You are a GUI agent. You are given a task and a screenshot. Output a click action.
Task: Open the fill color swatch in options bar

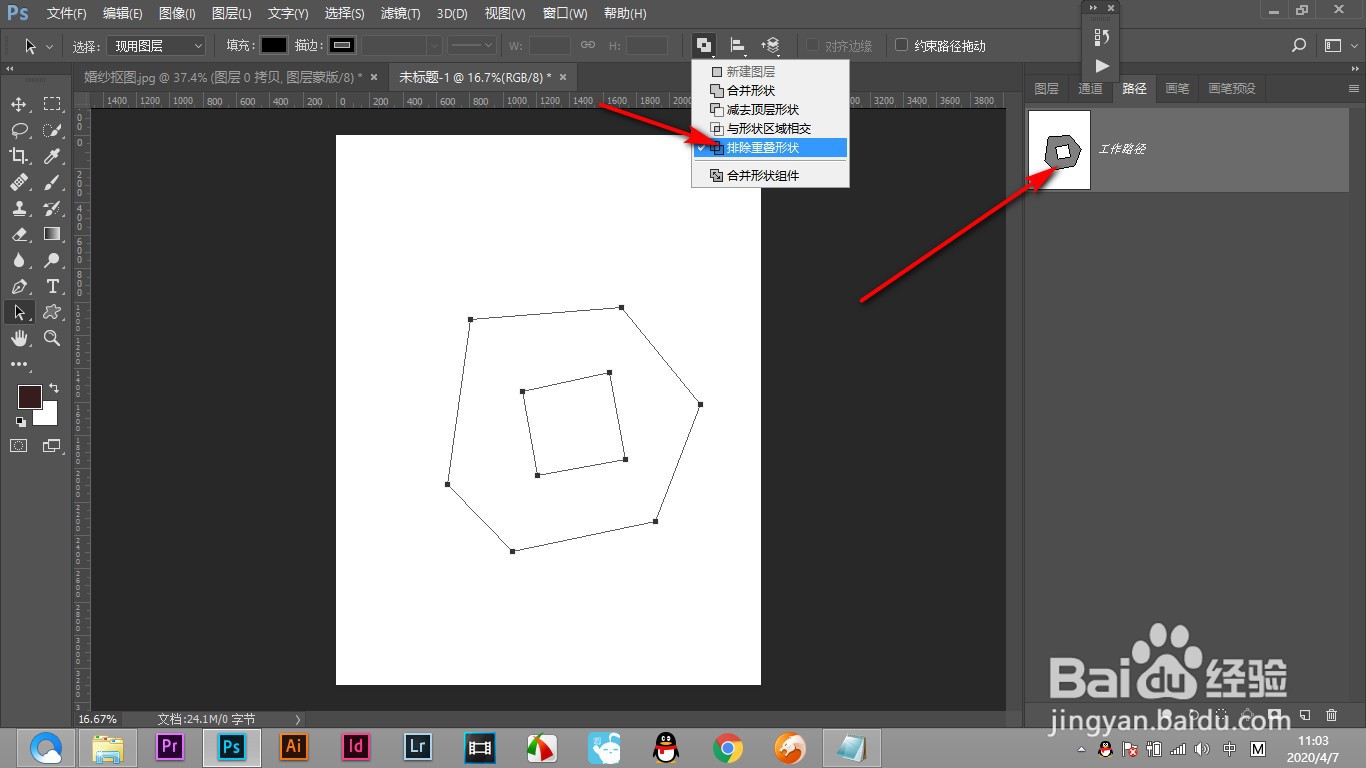(274, 45)
